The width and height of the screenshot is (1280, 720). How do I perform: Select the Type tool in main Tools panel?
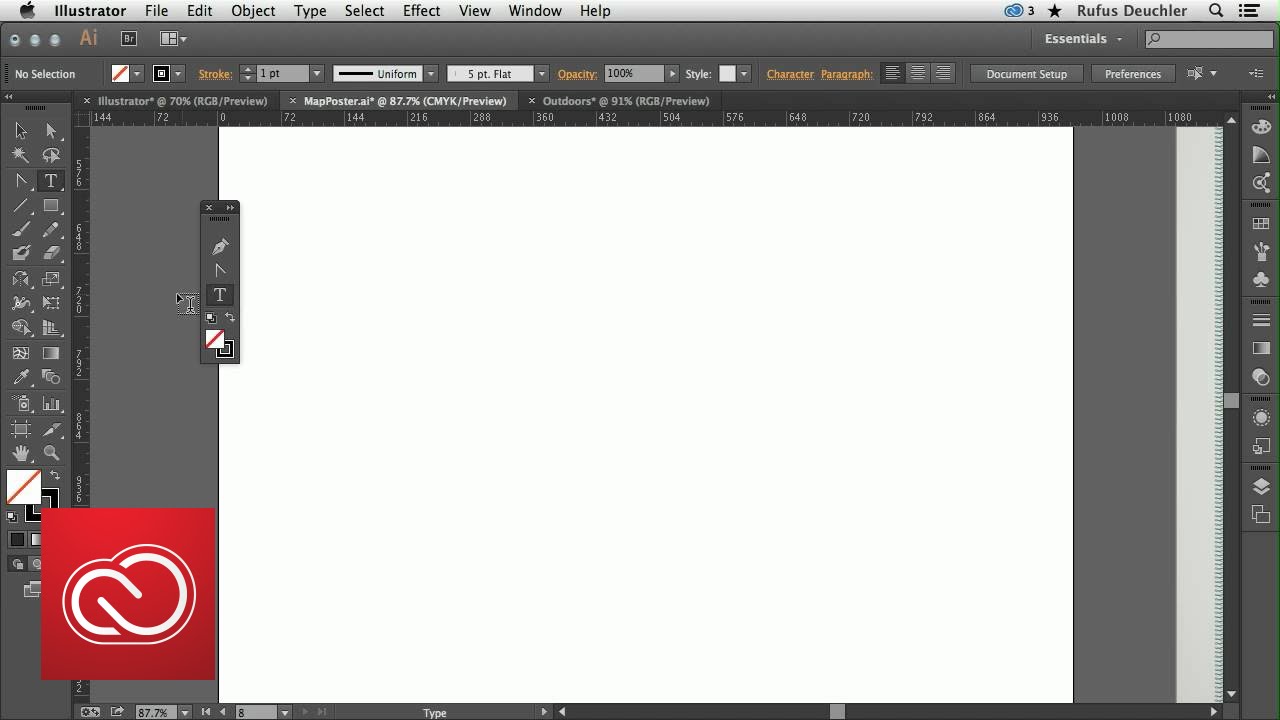point(51,181)
